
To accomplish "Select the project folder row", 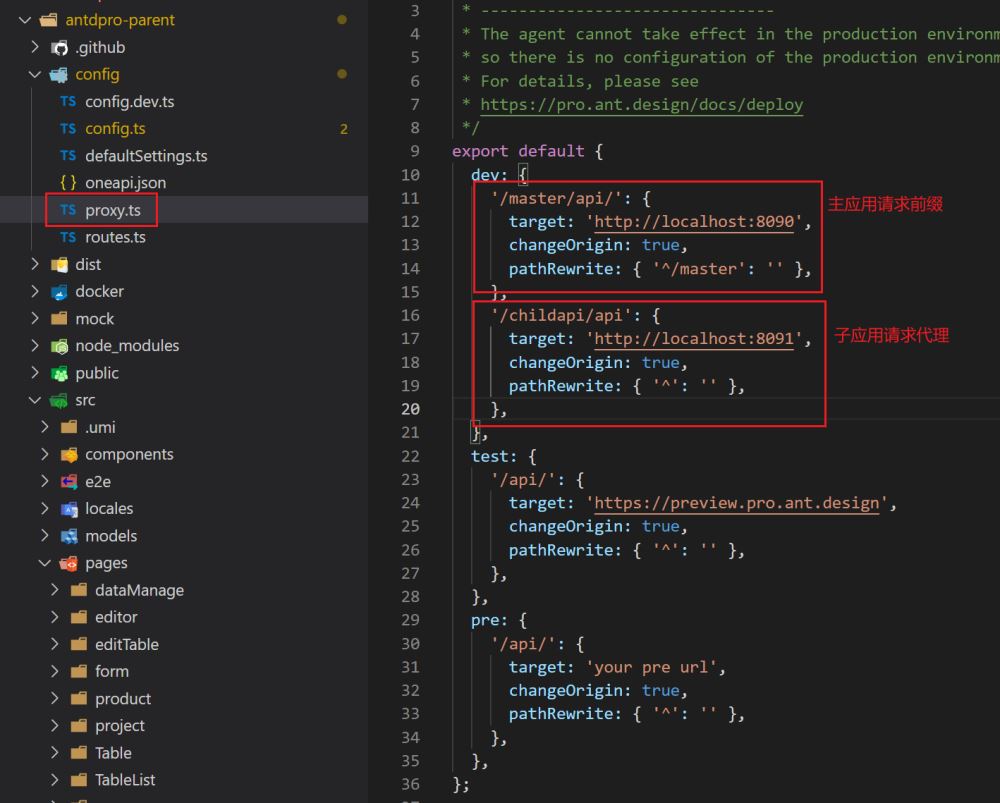I will click(184, 725).
